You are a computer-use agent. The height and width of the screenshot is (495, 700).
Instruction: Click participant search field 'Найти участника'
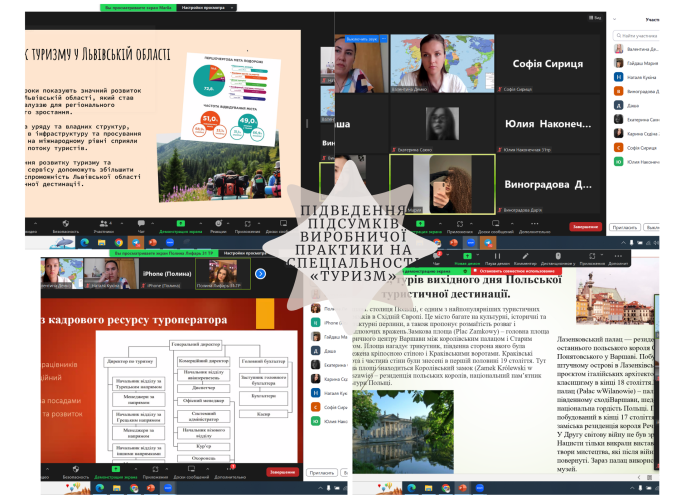(x=636, y=35)
